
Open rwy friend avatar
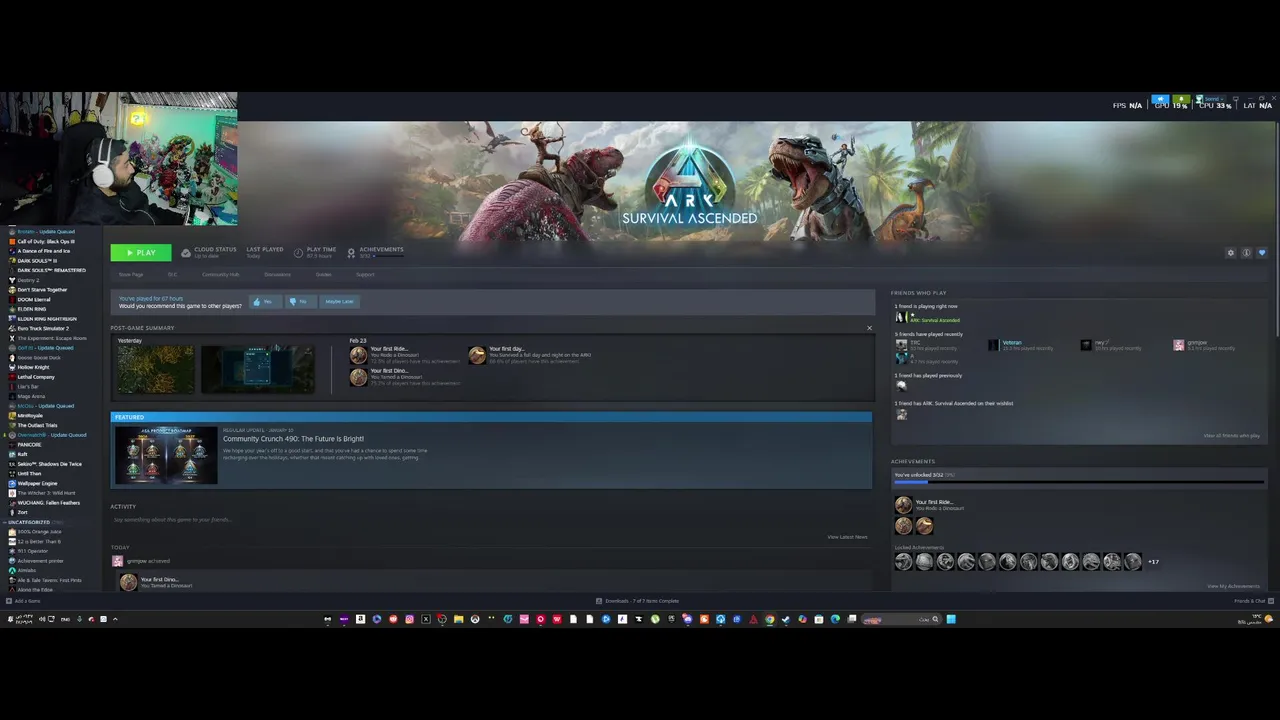point(1086,345)
